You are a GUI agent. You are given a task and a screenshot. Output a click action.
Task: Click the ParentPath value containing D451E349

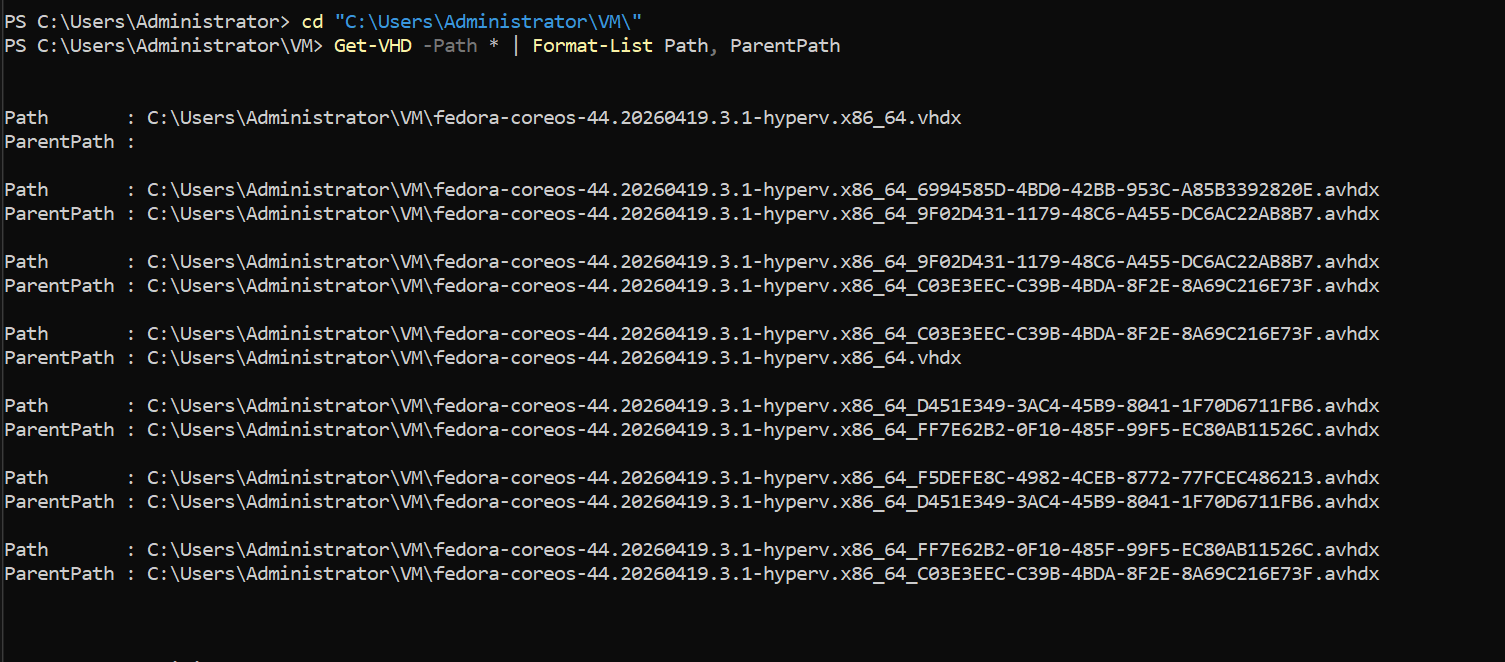pyautogui.click(x=763, y=501)
